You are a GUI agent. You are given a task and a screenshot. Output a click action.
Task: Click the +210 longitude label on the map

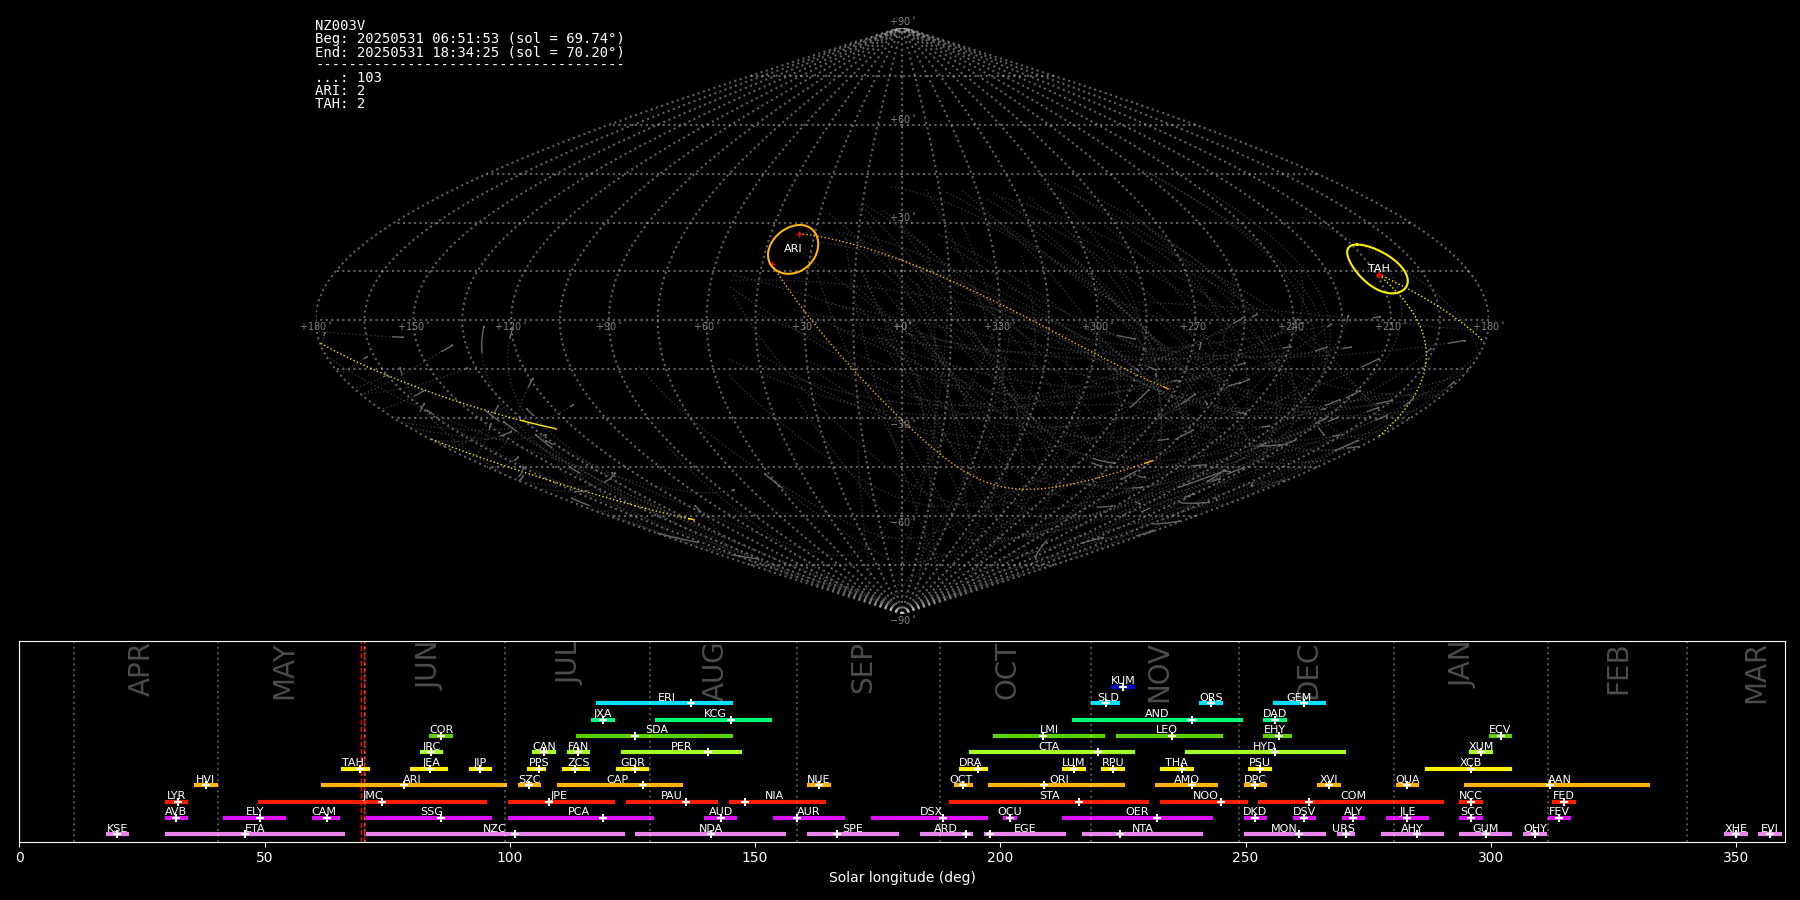[x=1388, y=327]
